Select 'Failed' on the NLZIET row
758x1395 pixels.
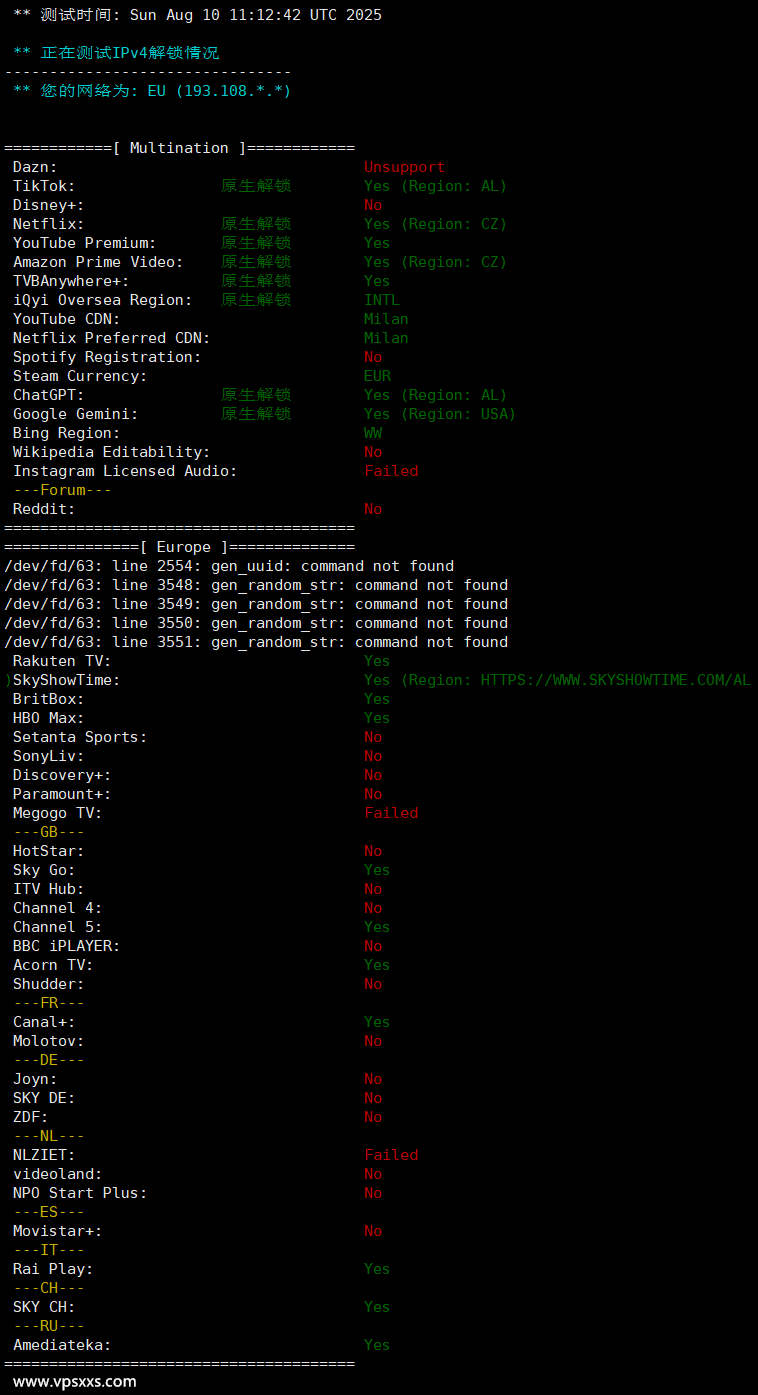[391, 1155]
